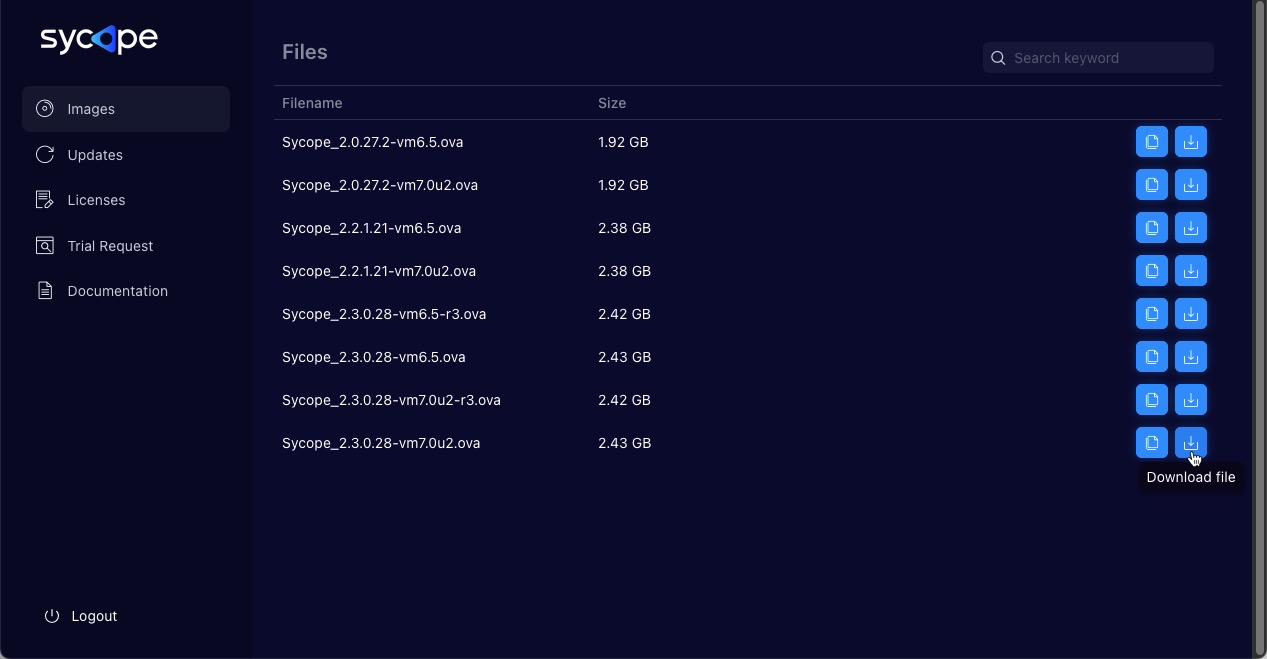Screen dimensions: 1267x659
Task: Select the Sycope_2.0.27.2-vm6.5.ova filename
Action: 373,142
